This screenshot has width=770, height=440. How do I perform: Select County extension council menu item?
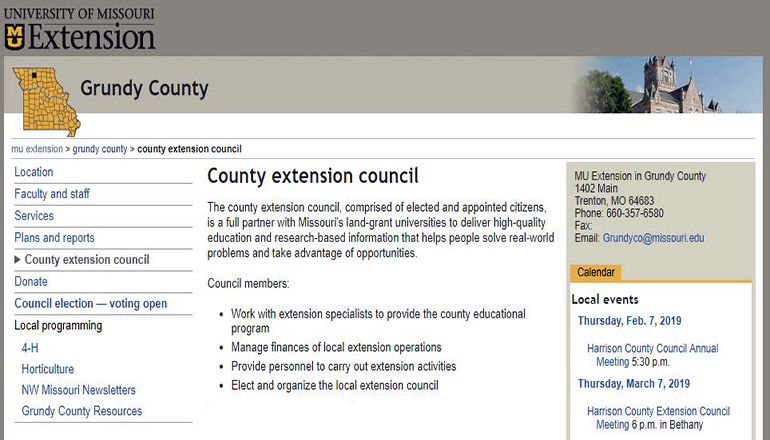click(87, 259)
